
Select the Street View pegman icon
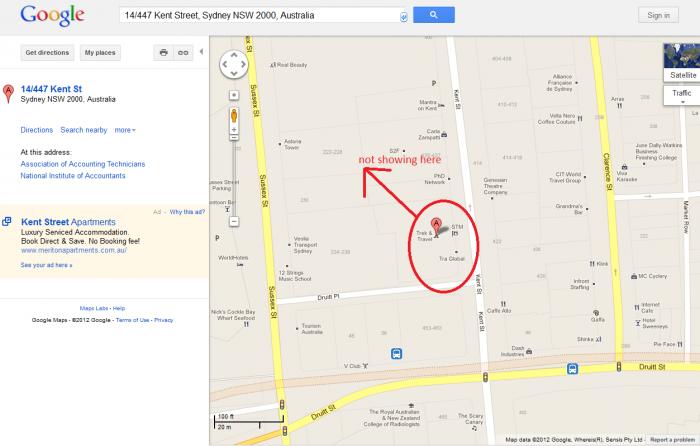[x=234, y=116]
